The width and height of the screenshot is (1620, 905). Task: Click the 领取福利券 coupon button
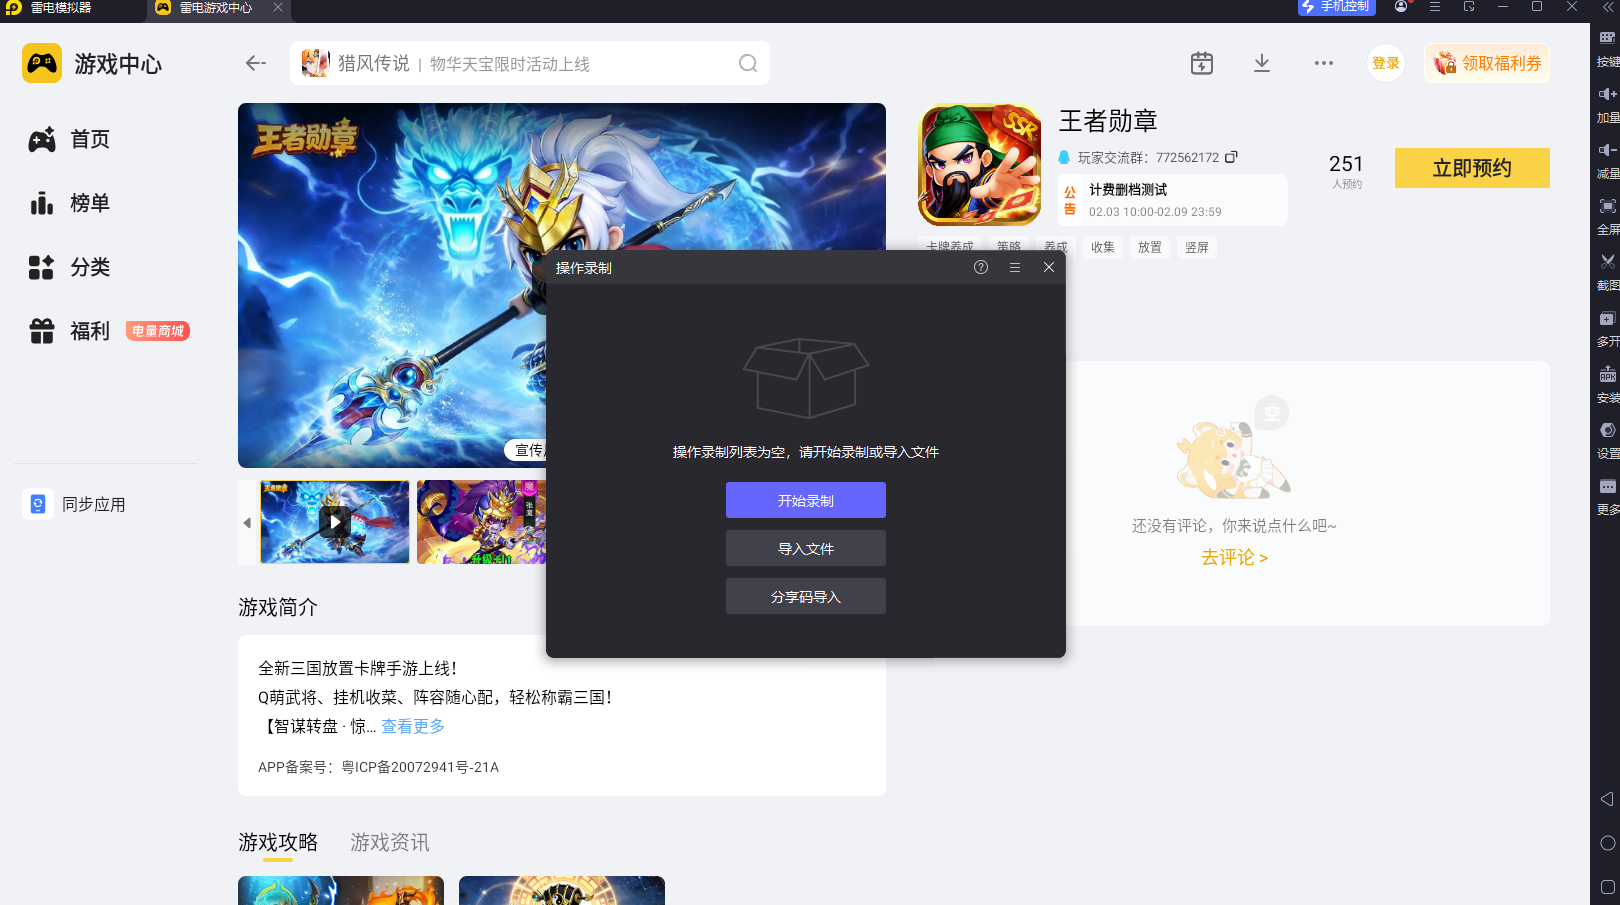click(1487, 63)
